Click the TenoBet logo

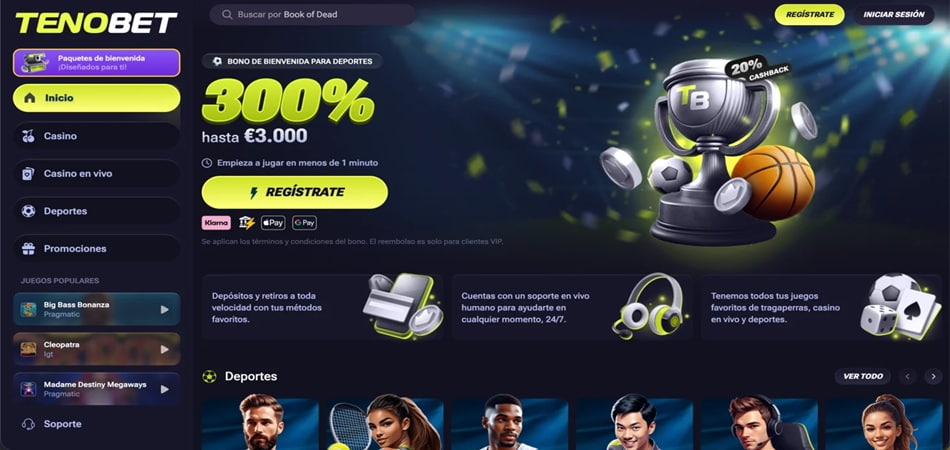(96, 23)
